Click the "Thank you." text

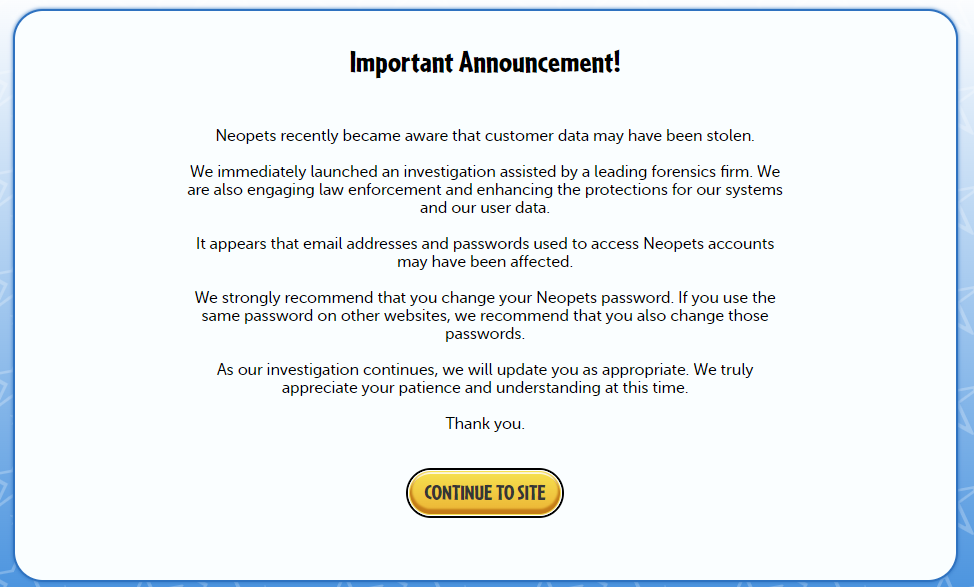click(x=485, y=424)
